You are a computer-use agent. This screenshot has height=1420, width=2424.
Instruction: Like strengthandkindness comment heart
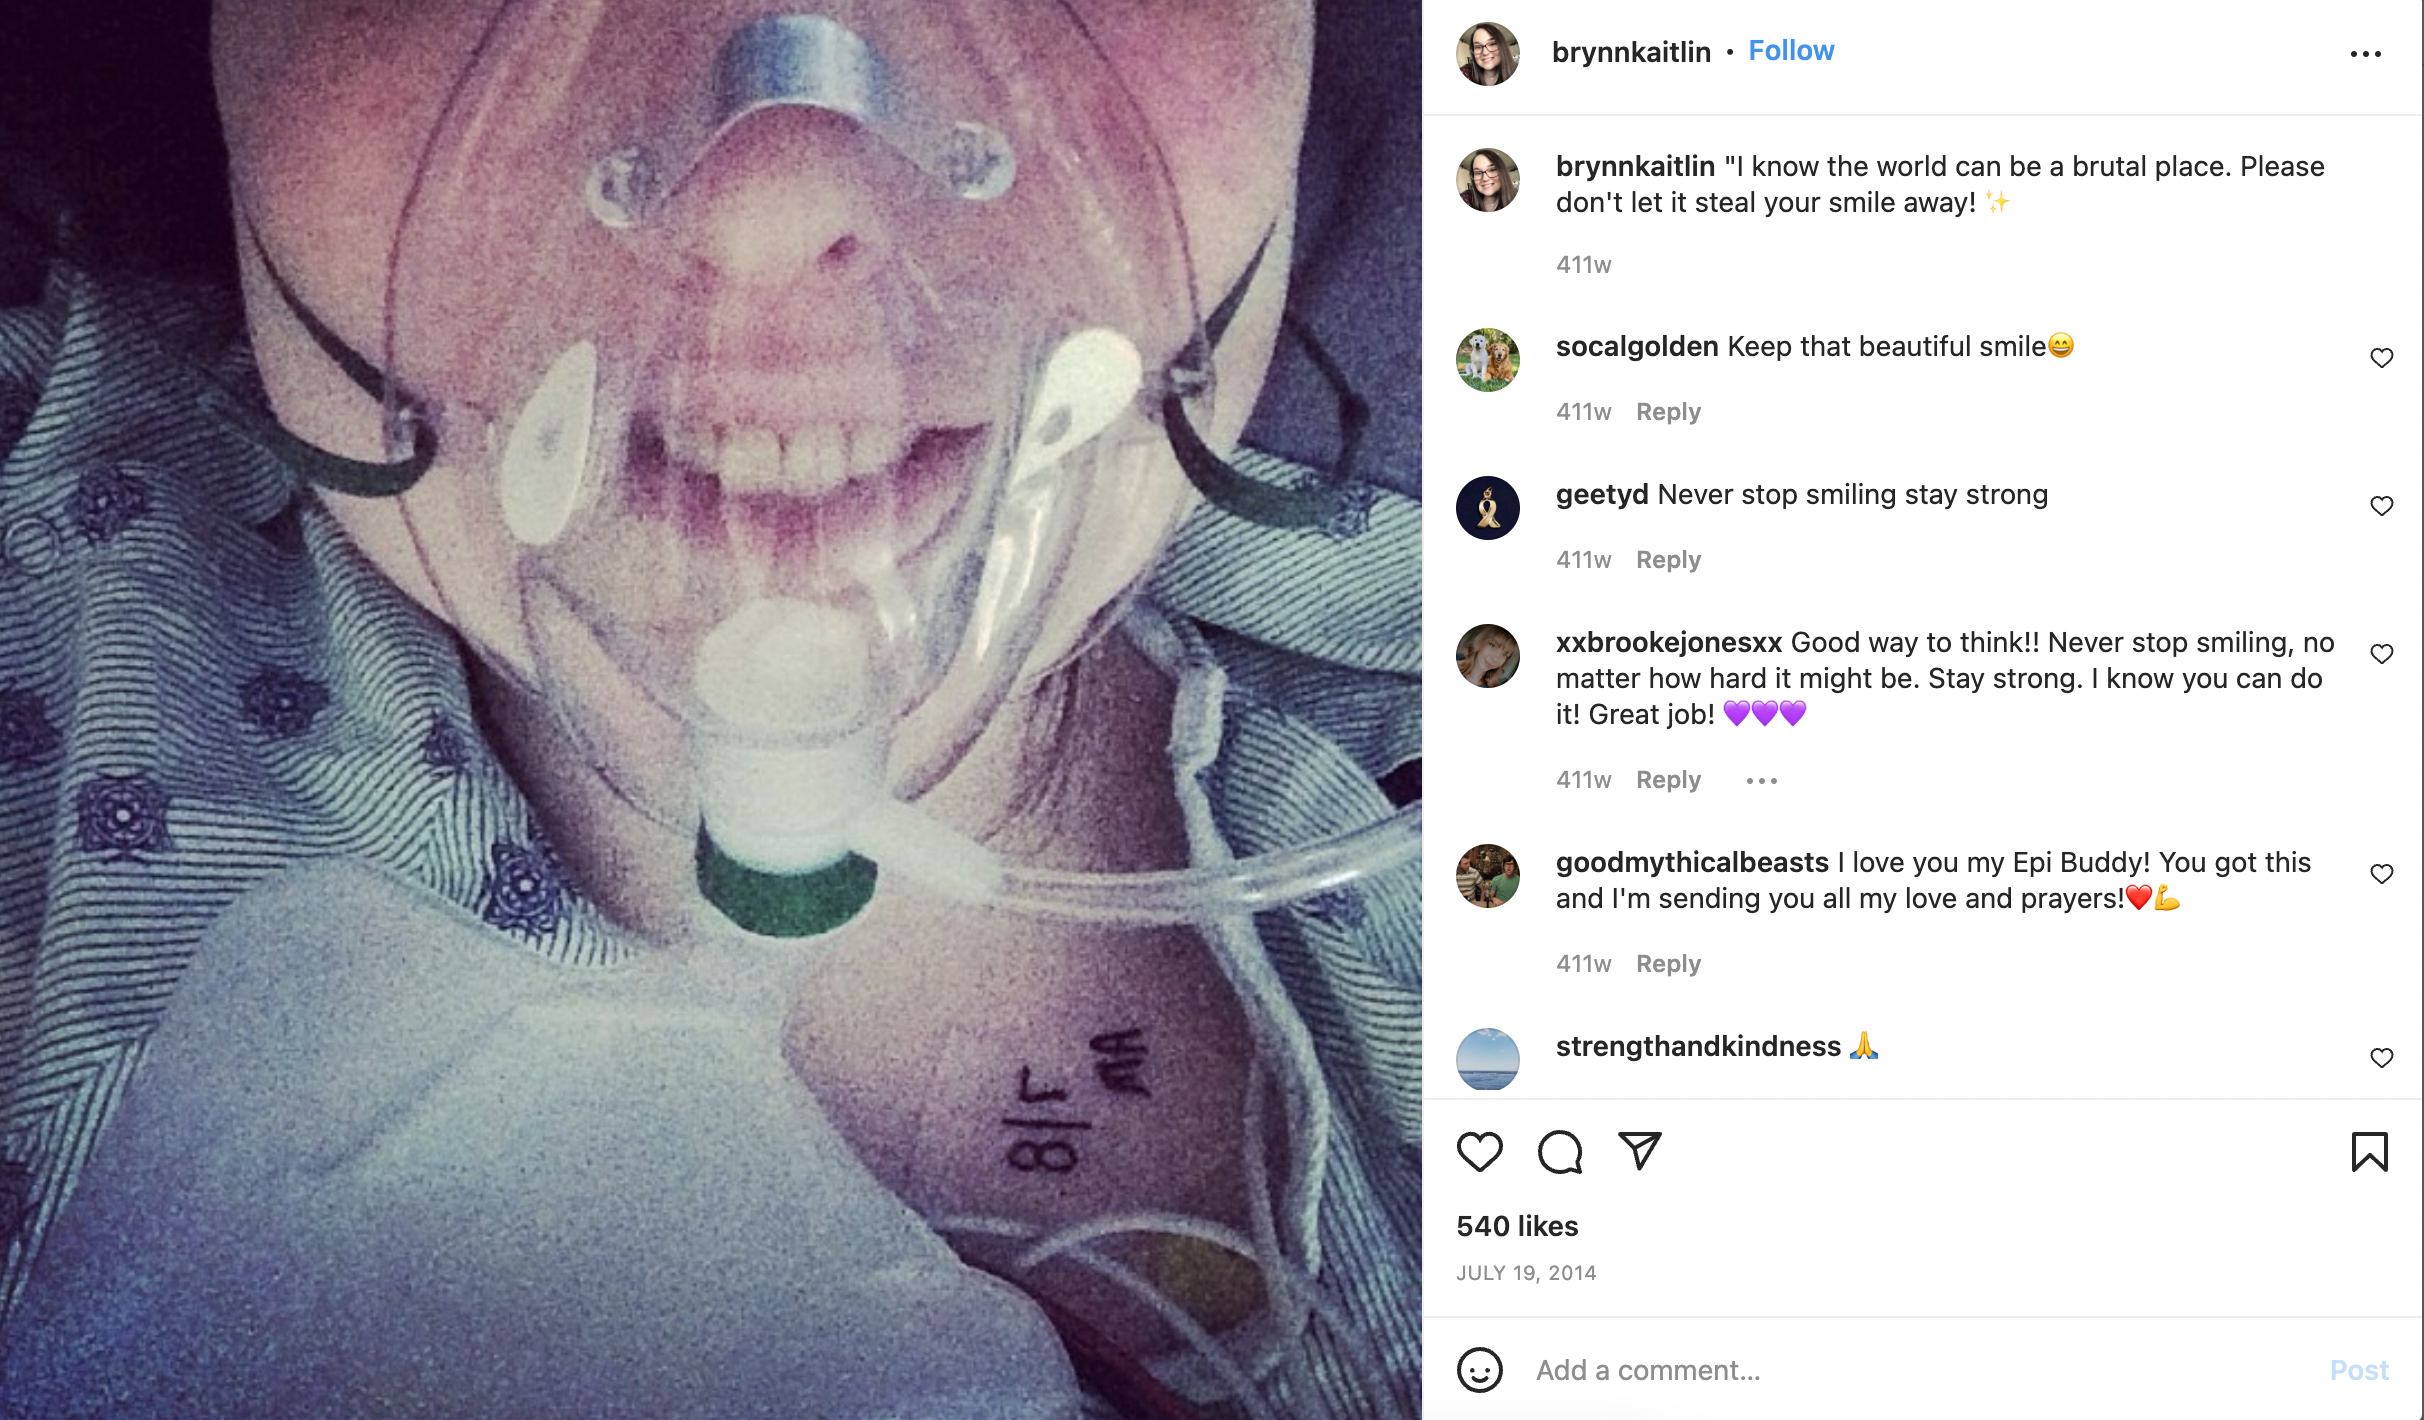(x=2382, y=1058)
